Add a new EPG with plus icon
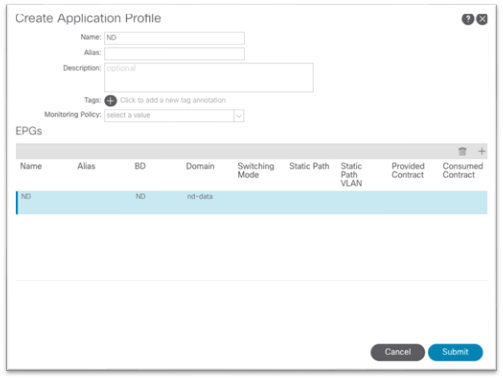 pyautogui.click(x=482, y=151)
